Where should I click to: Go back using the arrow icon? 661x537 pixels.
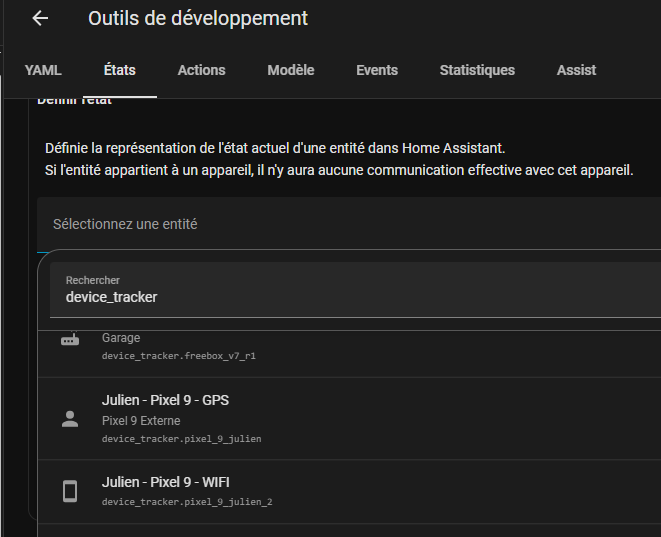coord(40,19)
